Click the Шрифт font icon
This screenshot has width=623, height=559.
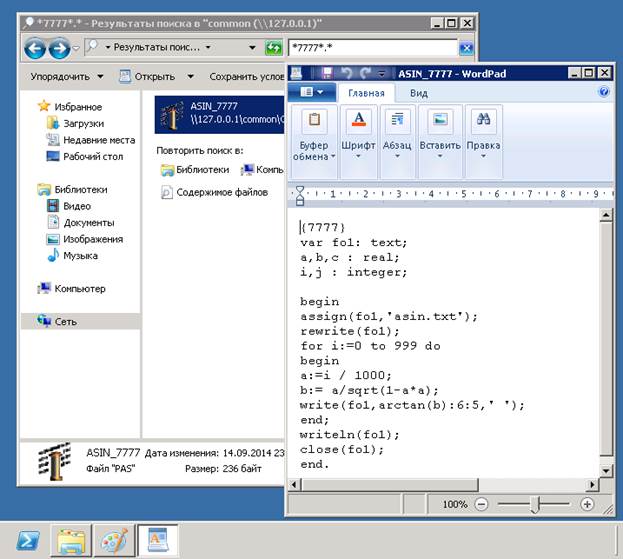[x=358, y=120]
